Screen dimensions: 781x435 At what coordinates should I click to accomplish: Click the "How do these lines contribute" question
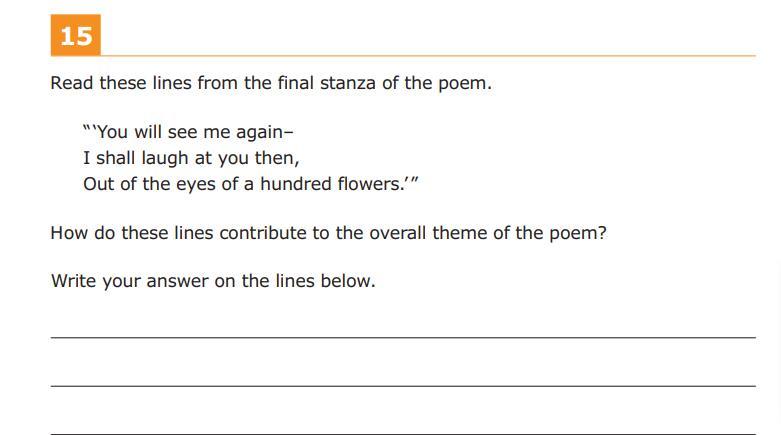(x=328, y=233)
